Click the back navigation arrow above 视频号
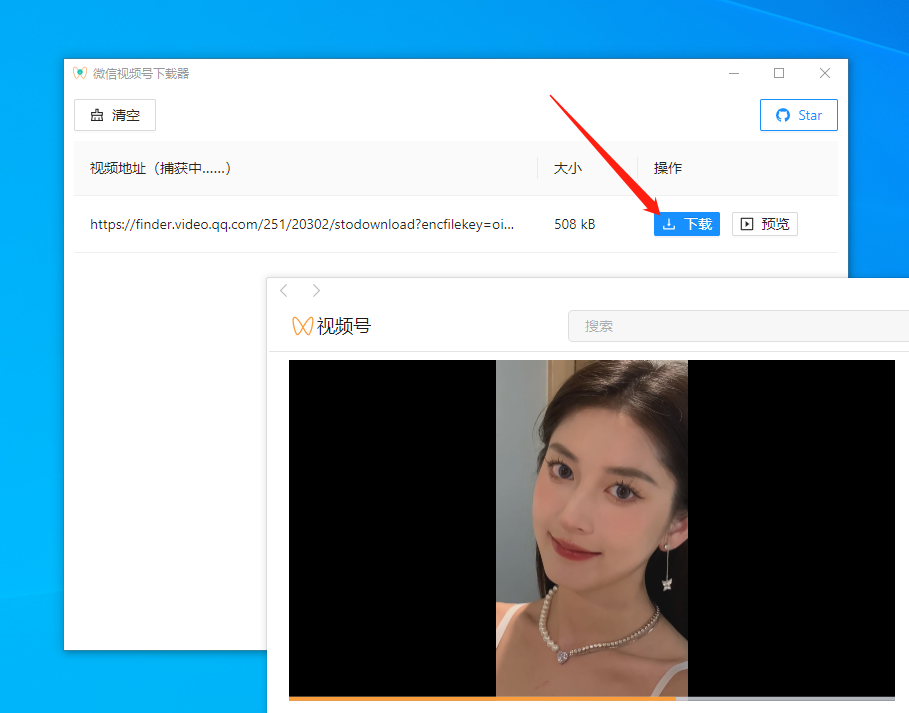The height and width of the screenshot is (713, 909). 284,290
